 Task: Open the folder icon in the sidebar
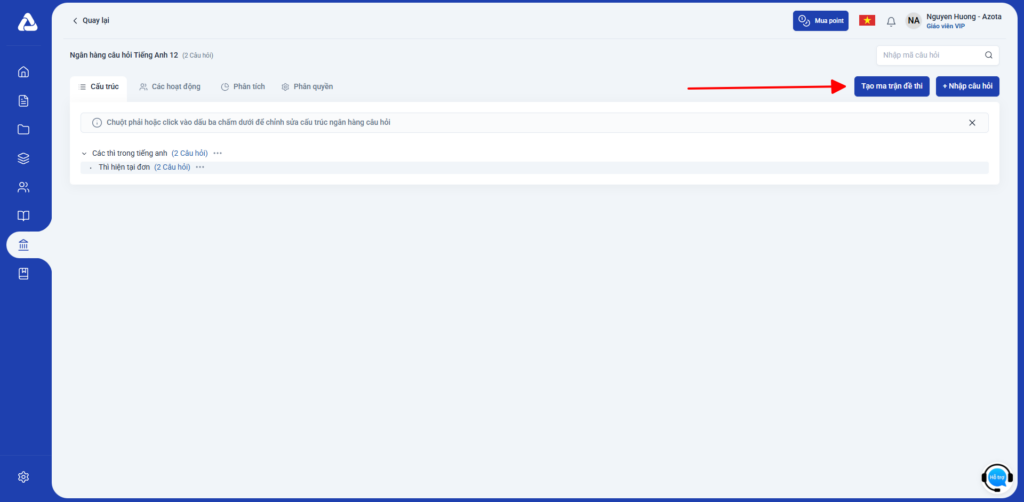(x=24, y=129)
